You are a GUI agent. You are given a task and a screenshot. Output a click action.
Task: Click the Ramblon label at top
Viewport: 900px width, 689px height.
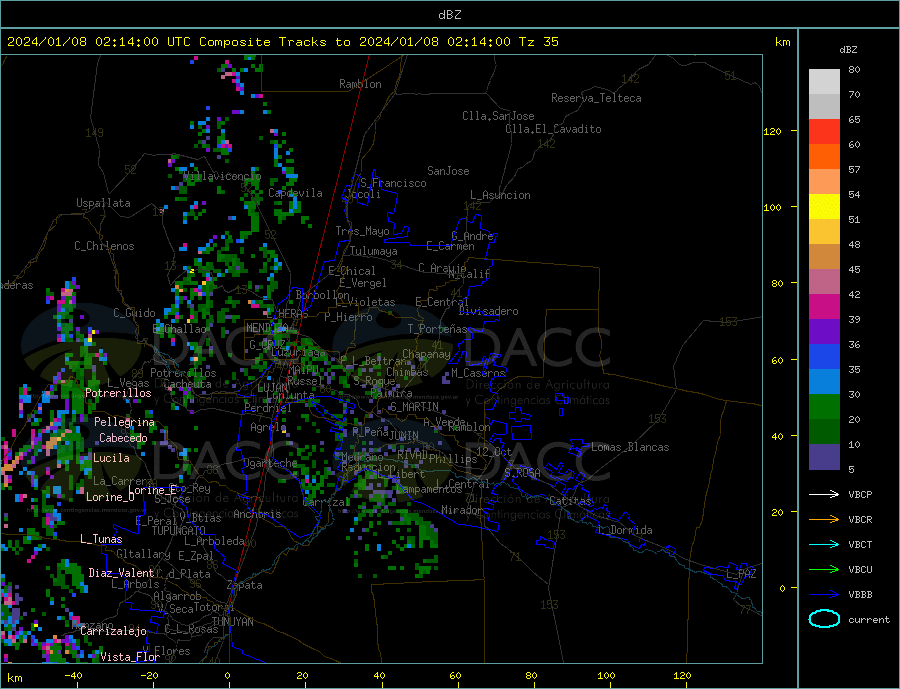(360, 84)
